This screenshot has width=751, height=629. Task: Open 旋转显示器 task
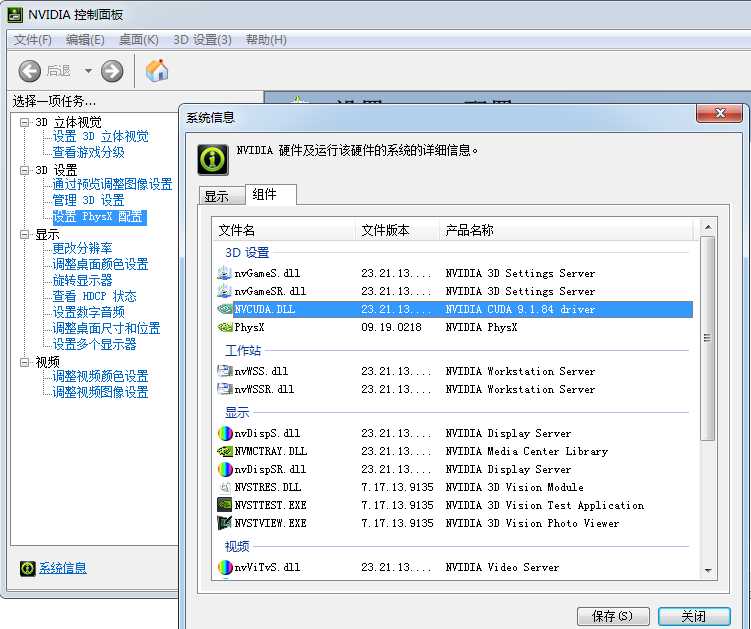point(82,280)
